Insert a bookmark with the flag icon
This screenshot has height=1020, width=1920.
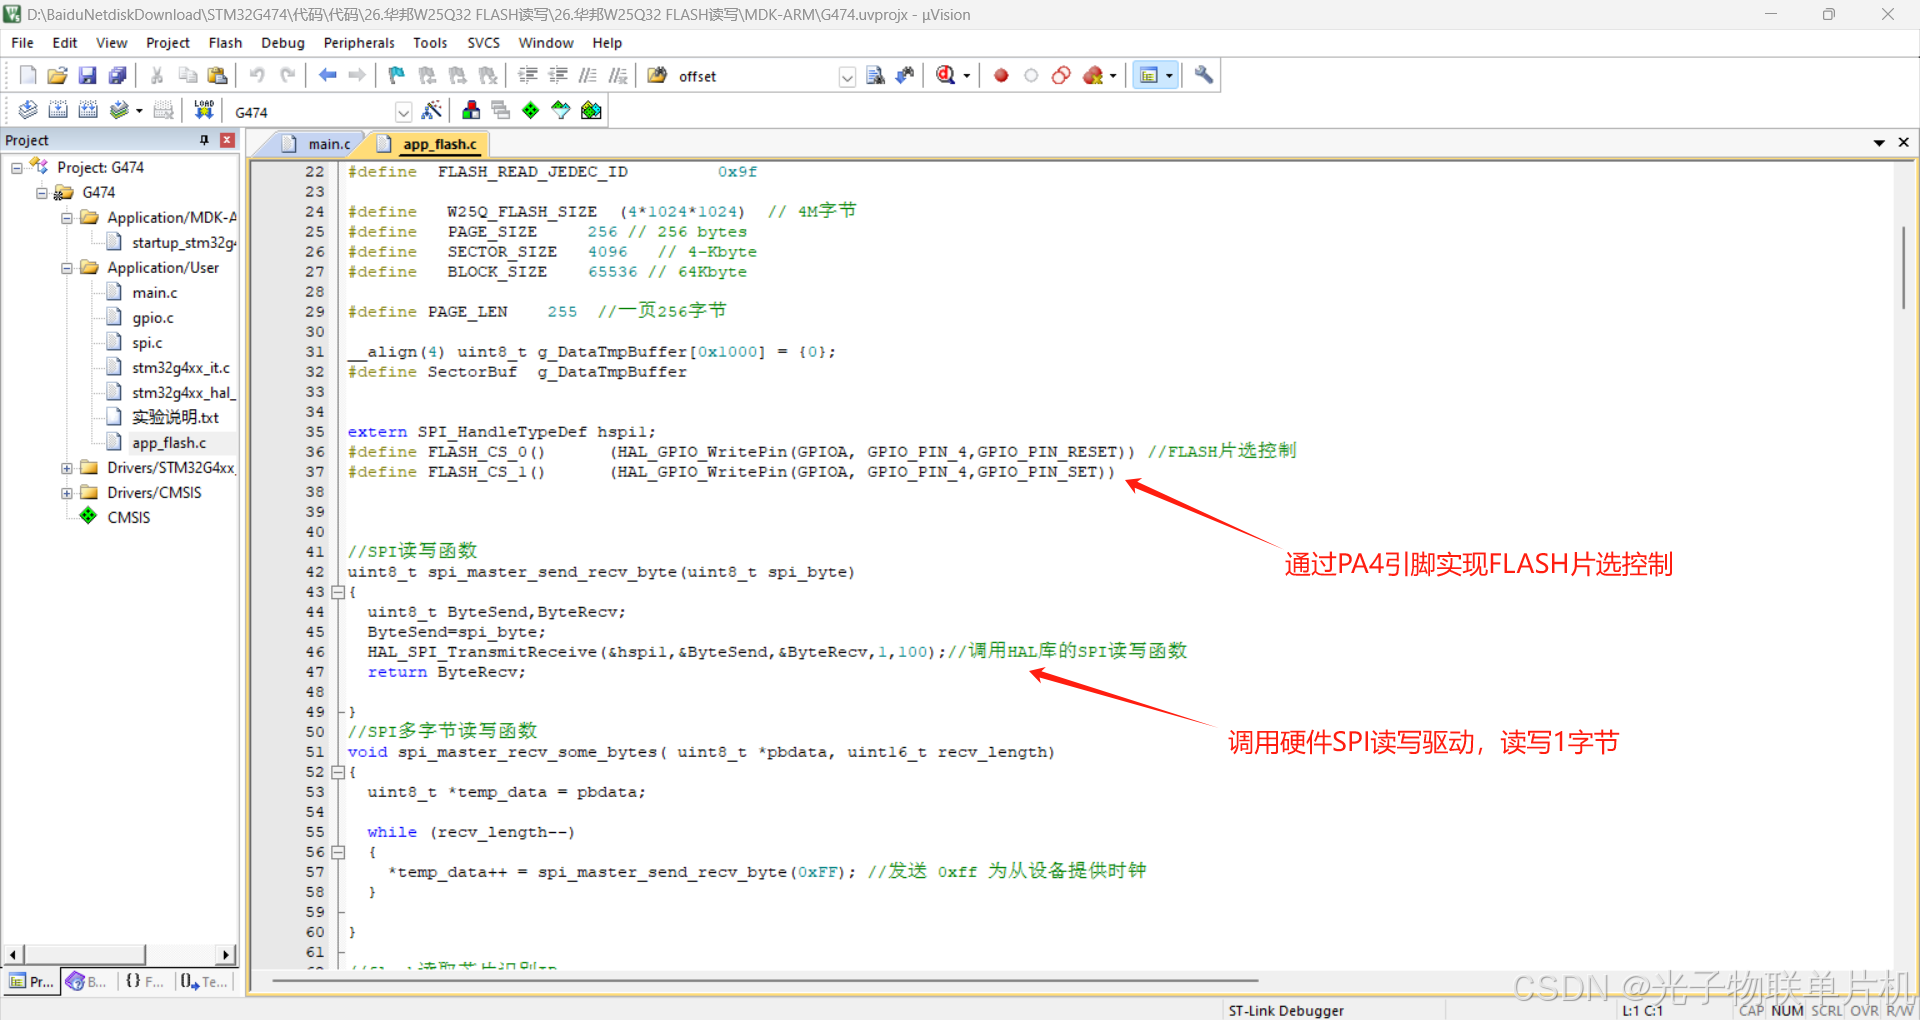tap(397, 76)
